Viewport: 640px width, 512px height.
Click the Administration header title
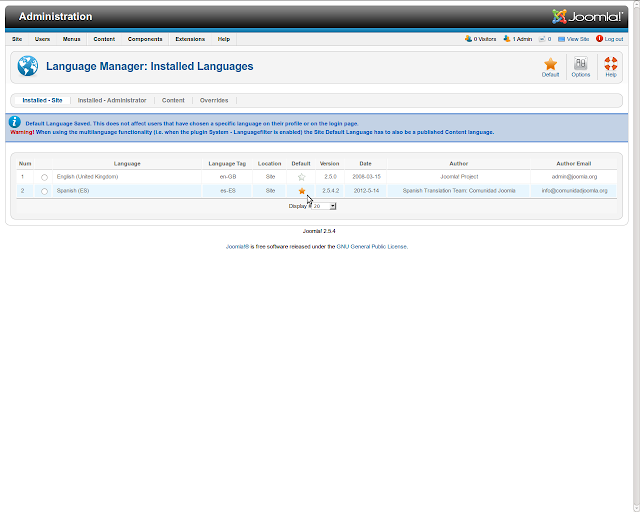tap(56, 16)
